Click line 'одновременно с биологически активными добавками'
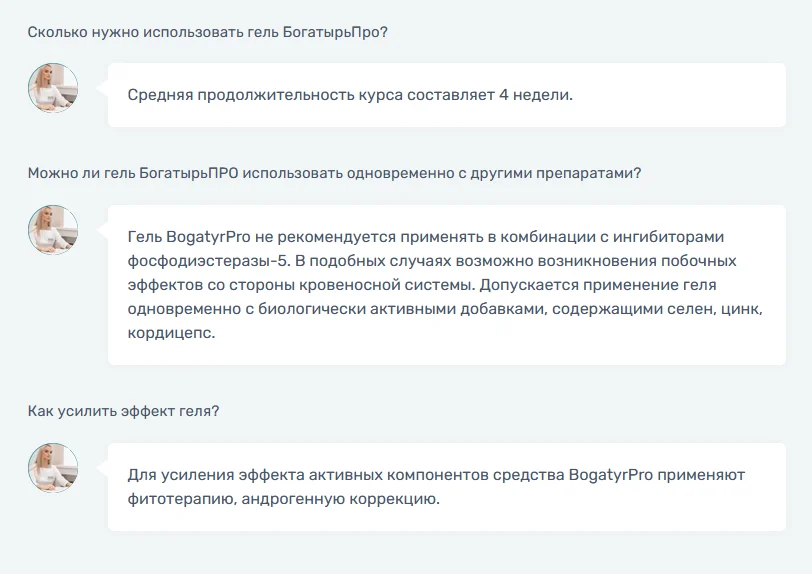 (x=445, y=309)
